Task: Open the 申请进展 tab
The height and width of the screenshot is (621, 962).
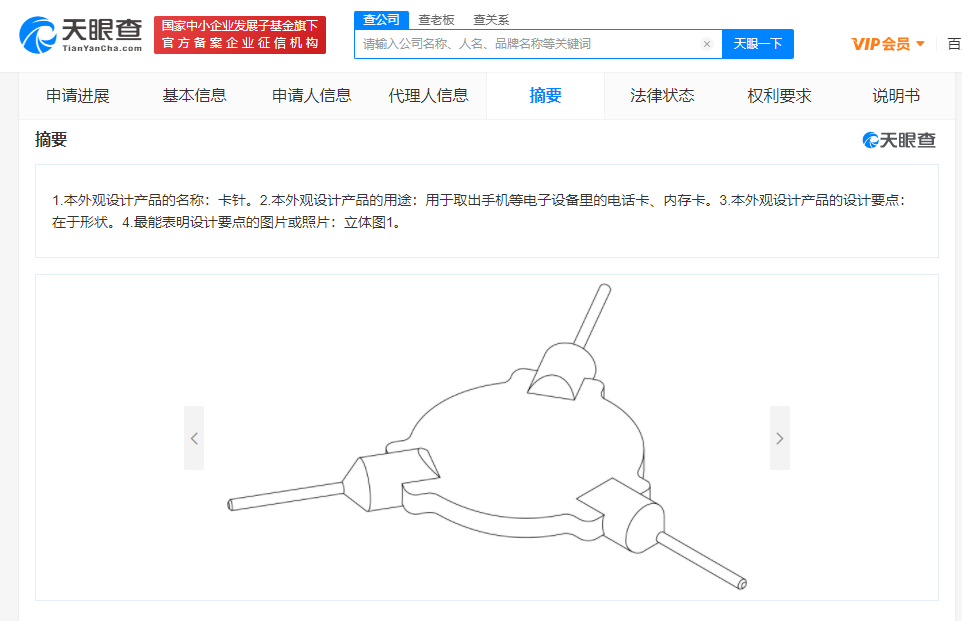Action: tap(78, 96)
